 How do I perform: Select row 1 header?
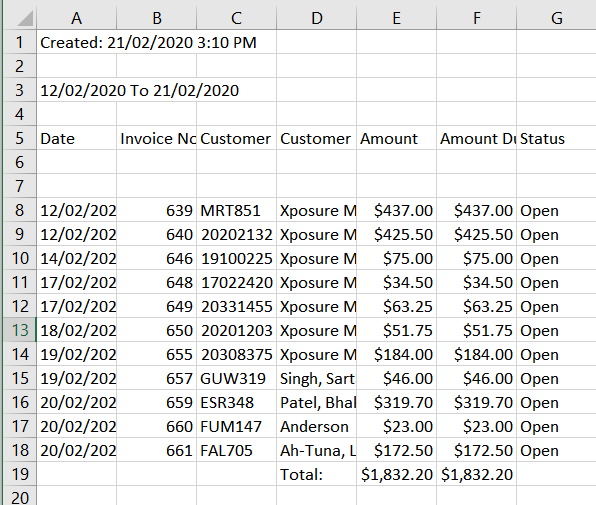point(20,42)
